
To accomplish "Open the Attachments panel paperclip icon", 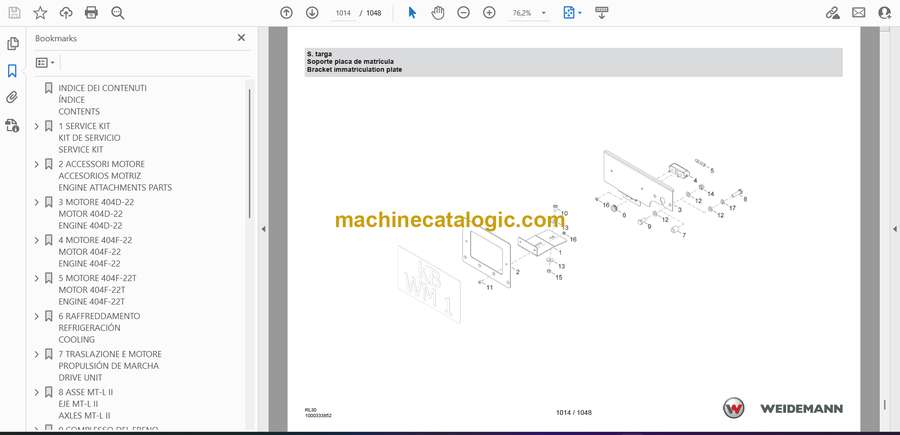I will 13,98.
